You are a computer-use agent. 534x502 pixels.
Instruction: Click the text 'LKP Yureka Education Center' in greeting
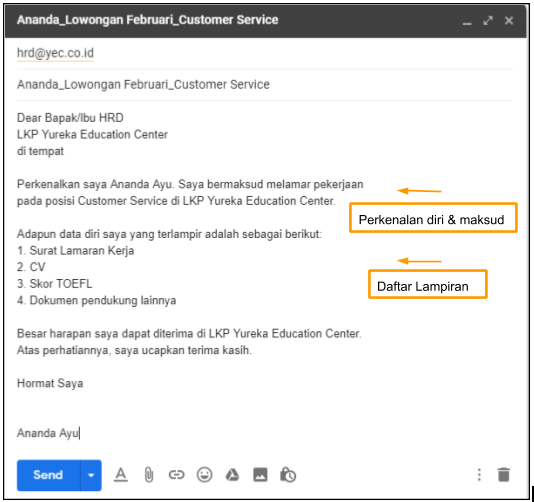click(x=92, y=135)
